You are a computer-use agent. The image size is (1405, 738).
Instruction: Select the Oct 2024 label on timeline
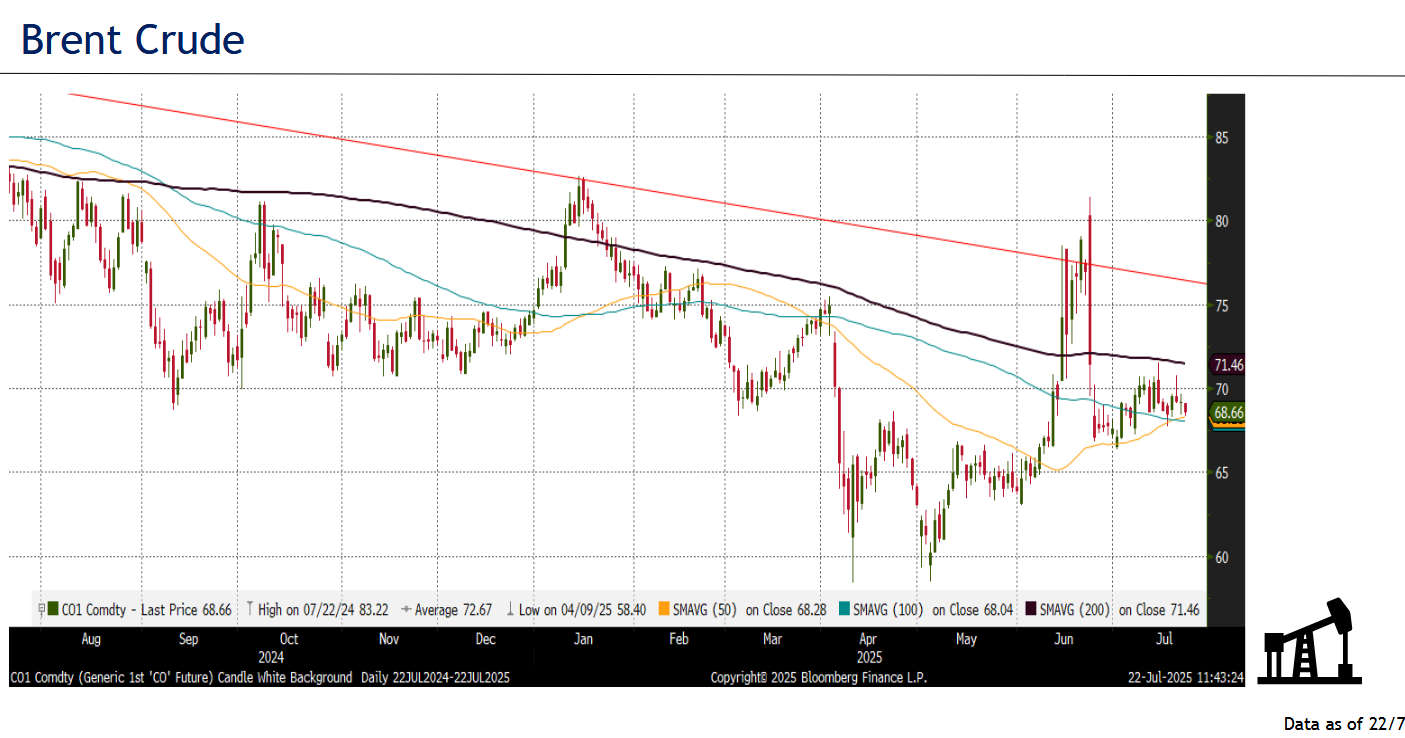[x=289, y=638]
